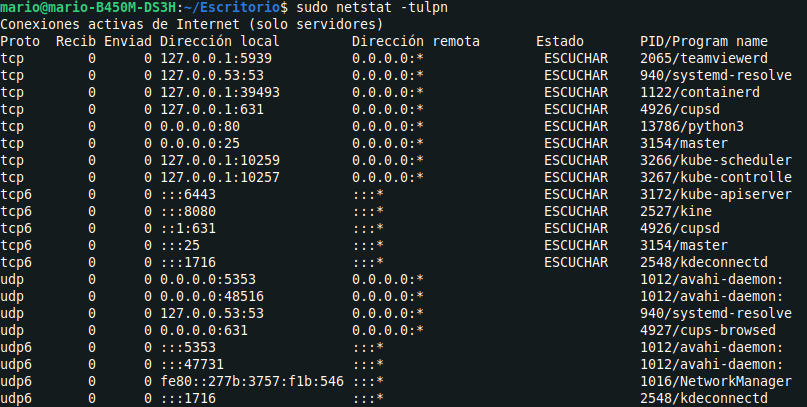Select the 127.0.0.1:10257 local address

point(220,177)
